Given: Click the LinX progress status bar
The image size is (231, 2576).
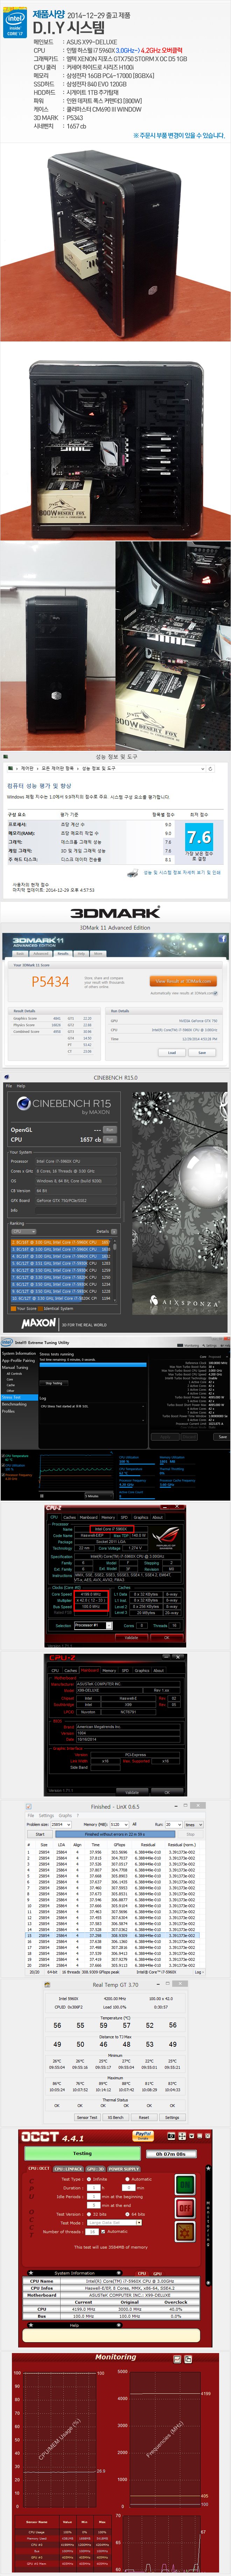Looking at the screenshot, I should coord(115,1834).
